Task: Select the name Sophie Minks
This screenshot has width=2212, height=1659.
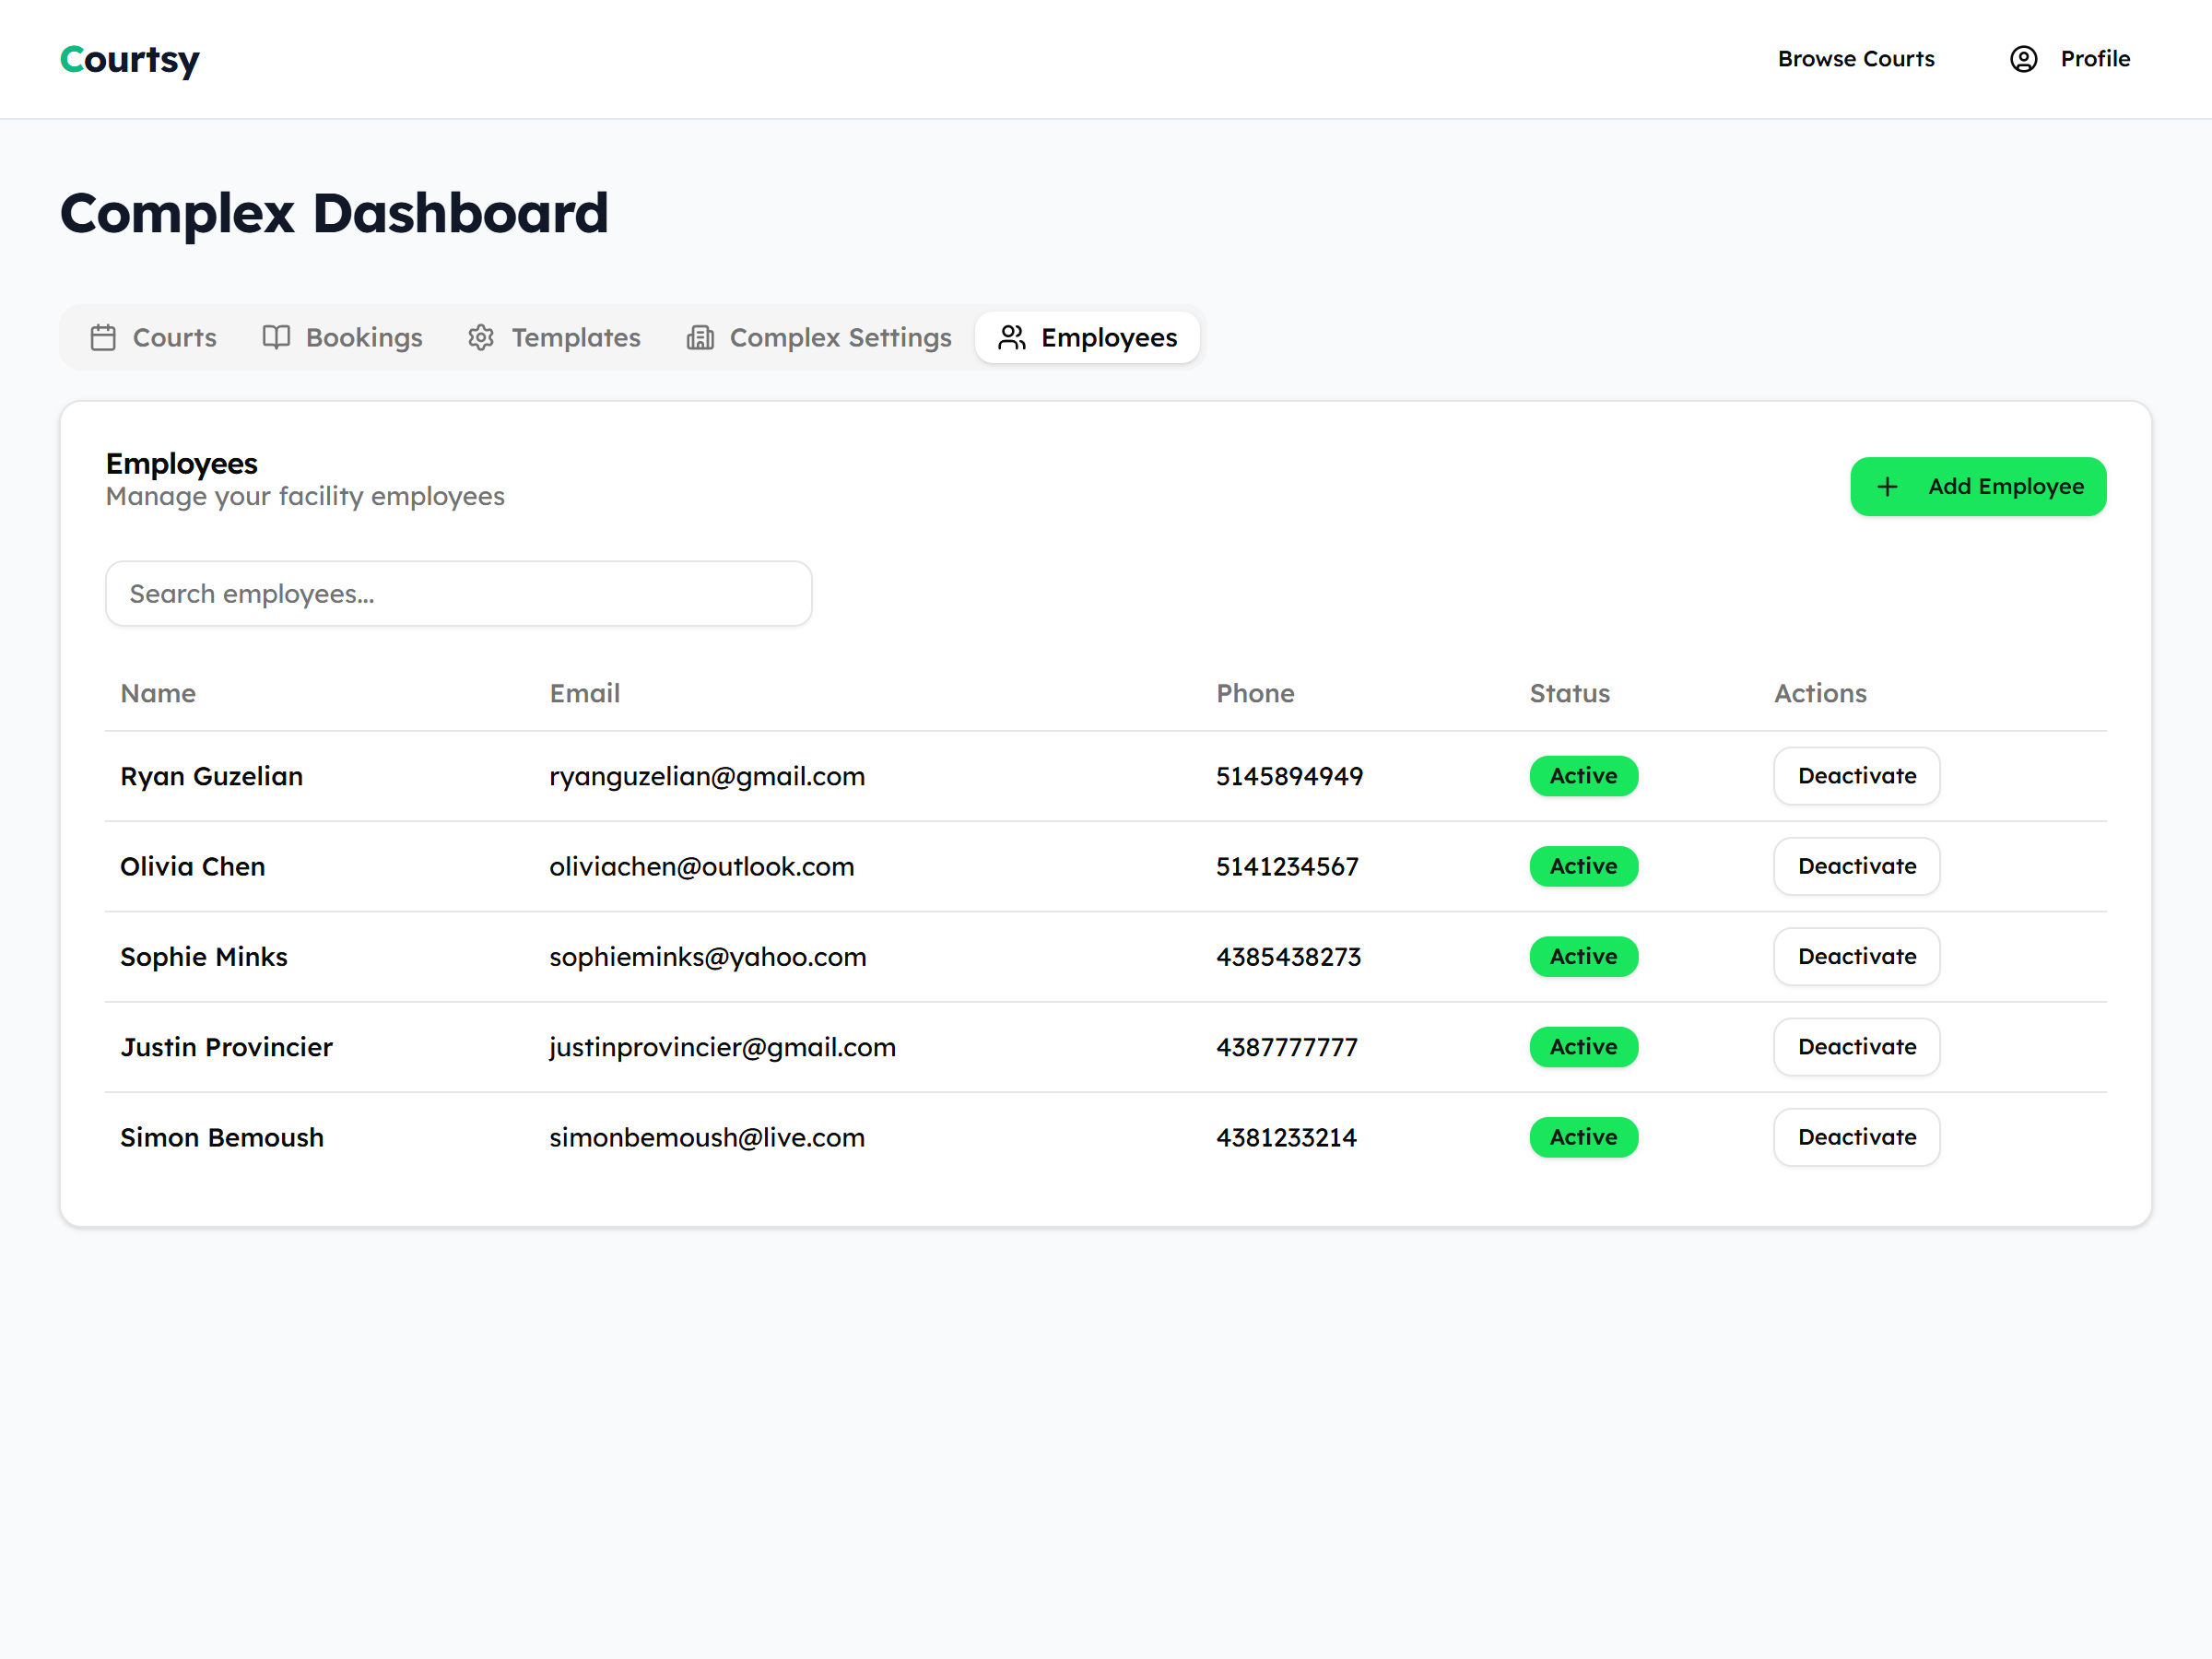Action: click(204, 957)
